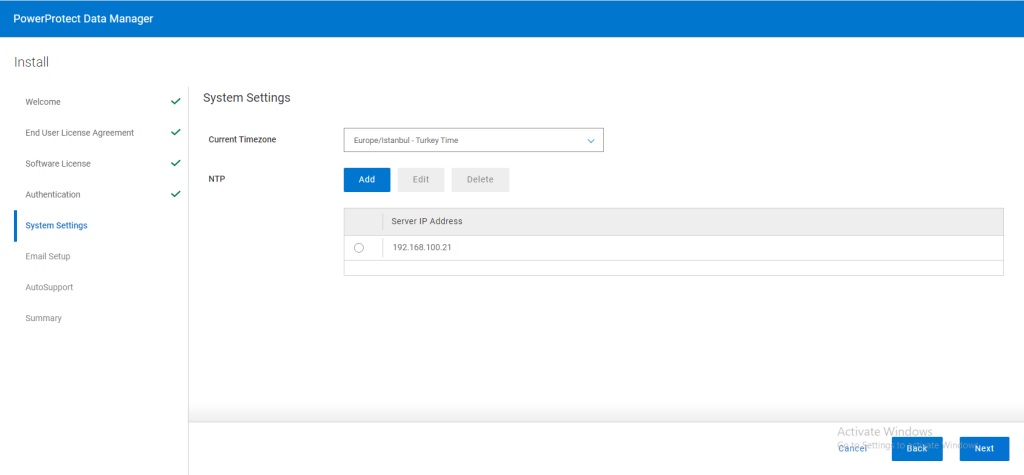Click the Software License completed checkmark
The height and width of the screenshot is (475, 1024).
[x=176, y=163]
